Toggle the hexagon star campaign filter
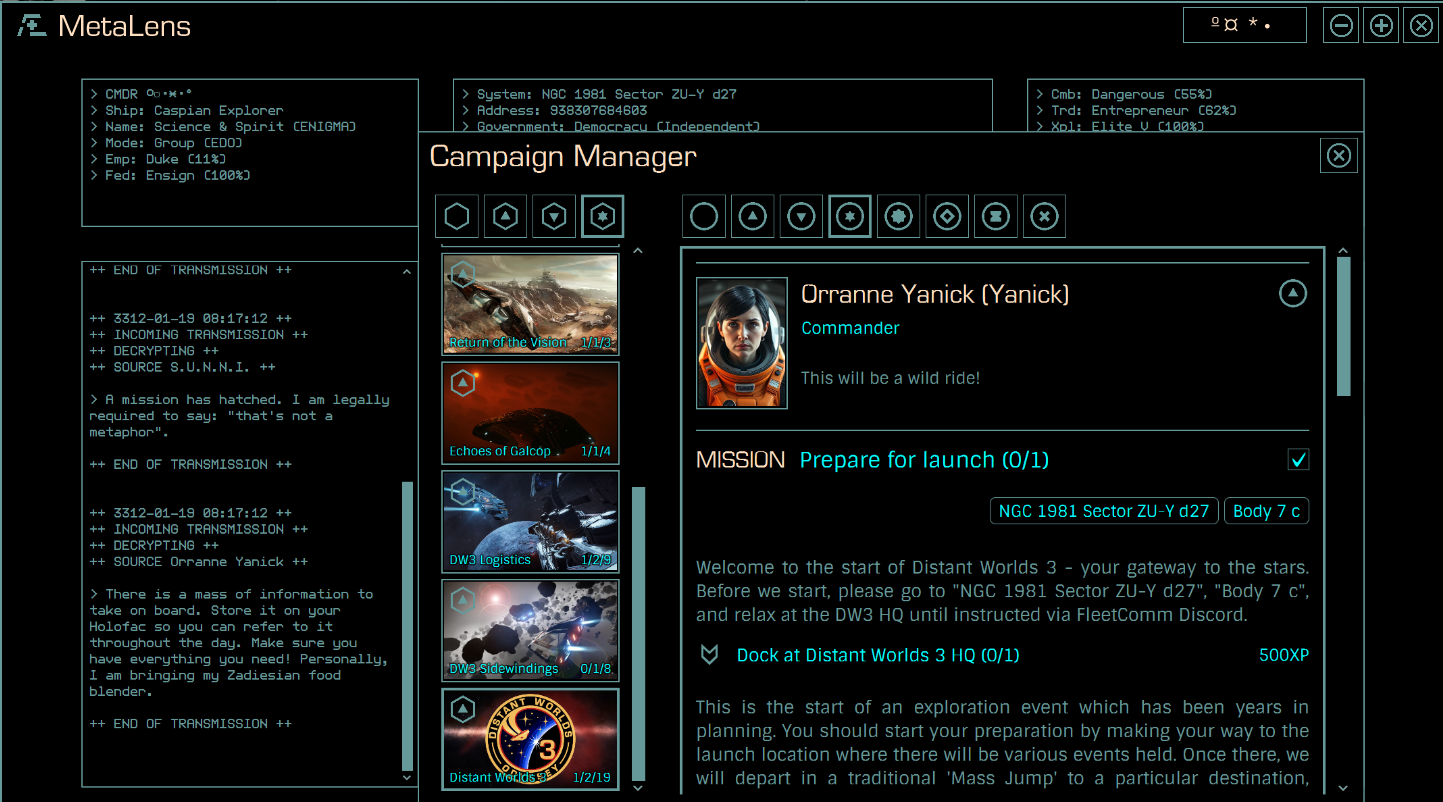This screenshot has width=1443, height=802. pyautogui.click(x=603, y=216)
